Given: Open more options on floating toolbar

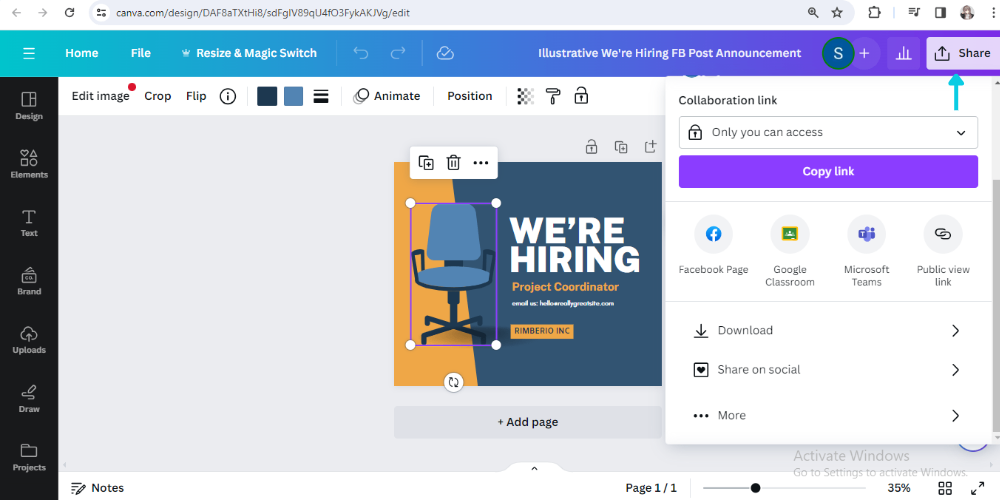Looking at the screenshot, I should pos(481,163).
